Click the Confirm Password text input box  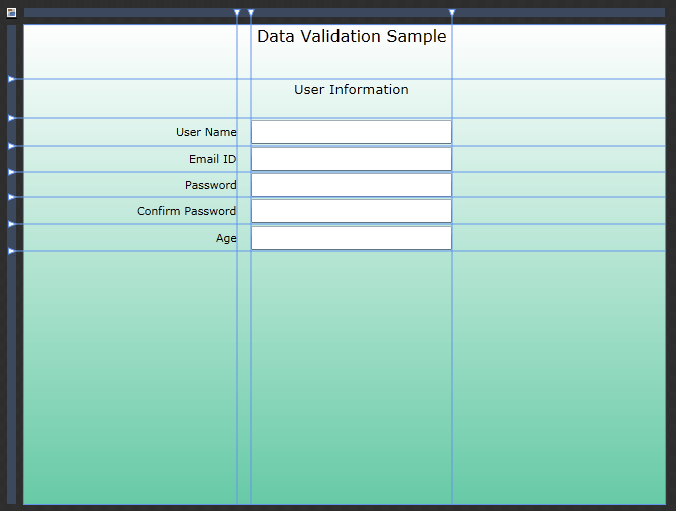coord(351,211)
